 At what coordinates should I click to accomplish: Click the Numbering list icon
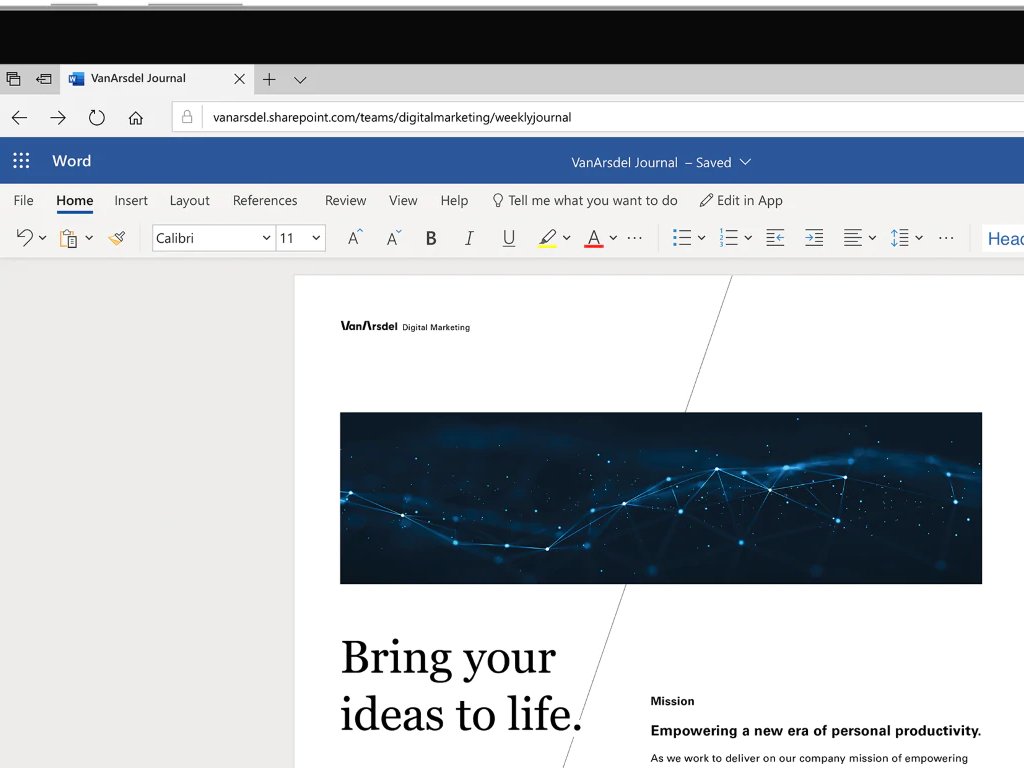click(x=728, y=238)
